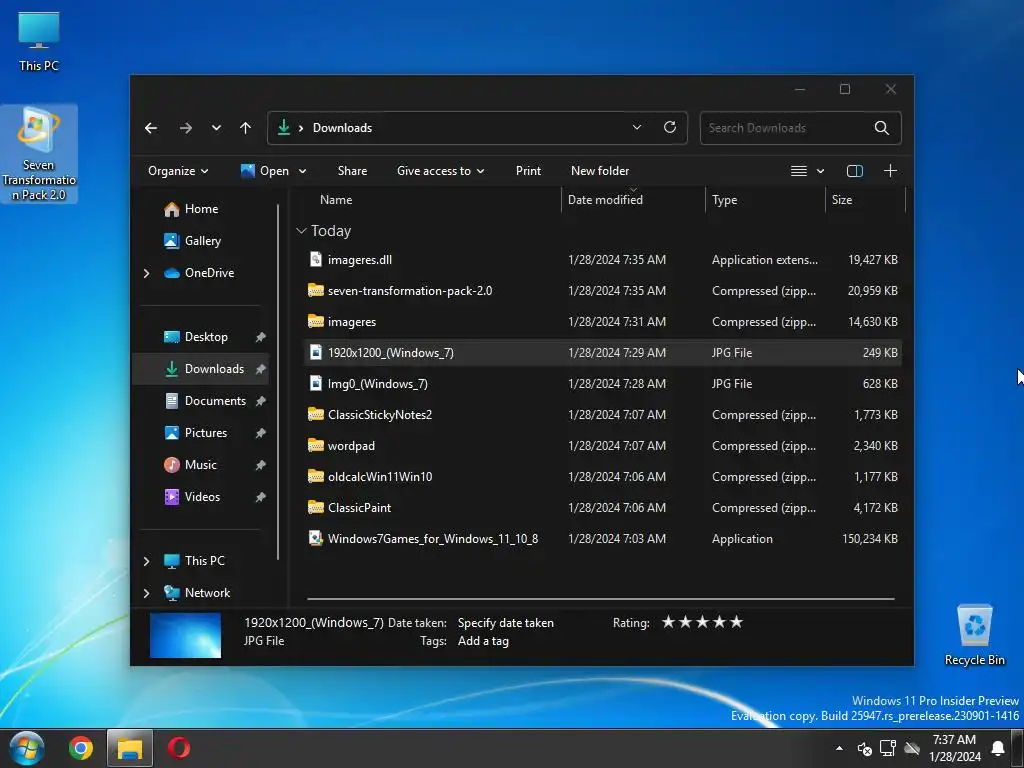Collapse the Today group

click(x=302, y=231)
